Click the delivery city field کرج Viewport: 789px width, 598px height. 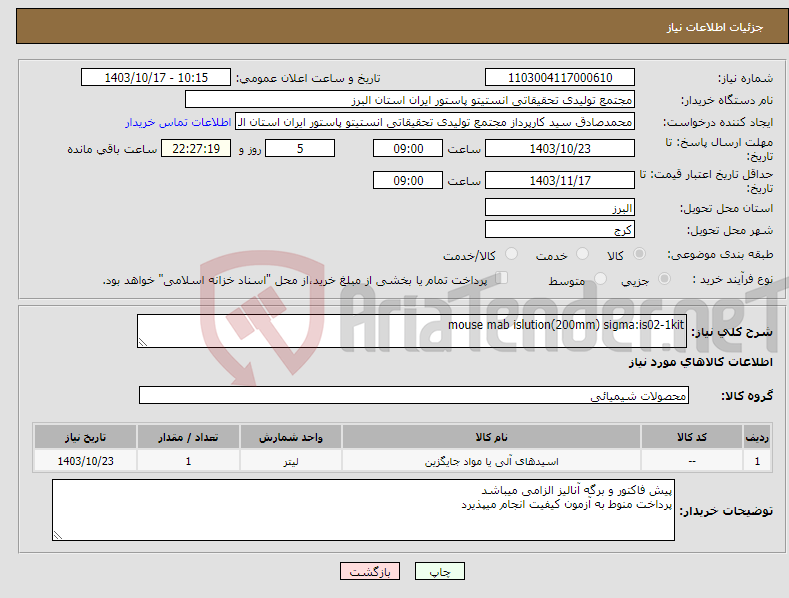coord(560,230)
